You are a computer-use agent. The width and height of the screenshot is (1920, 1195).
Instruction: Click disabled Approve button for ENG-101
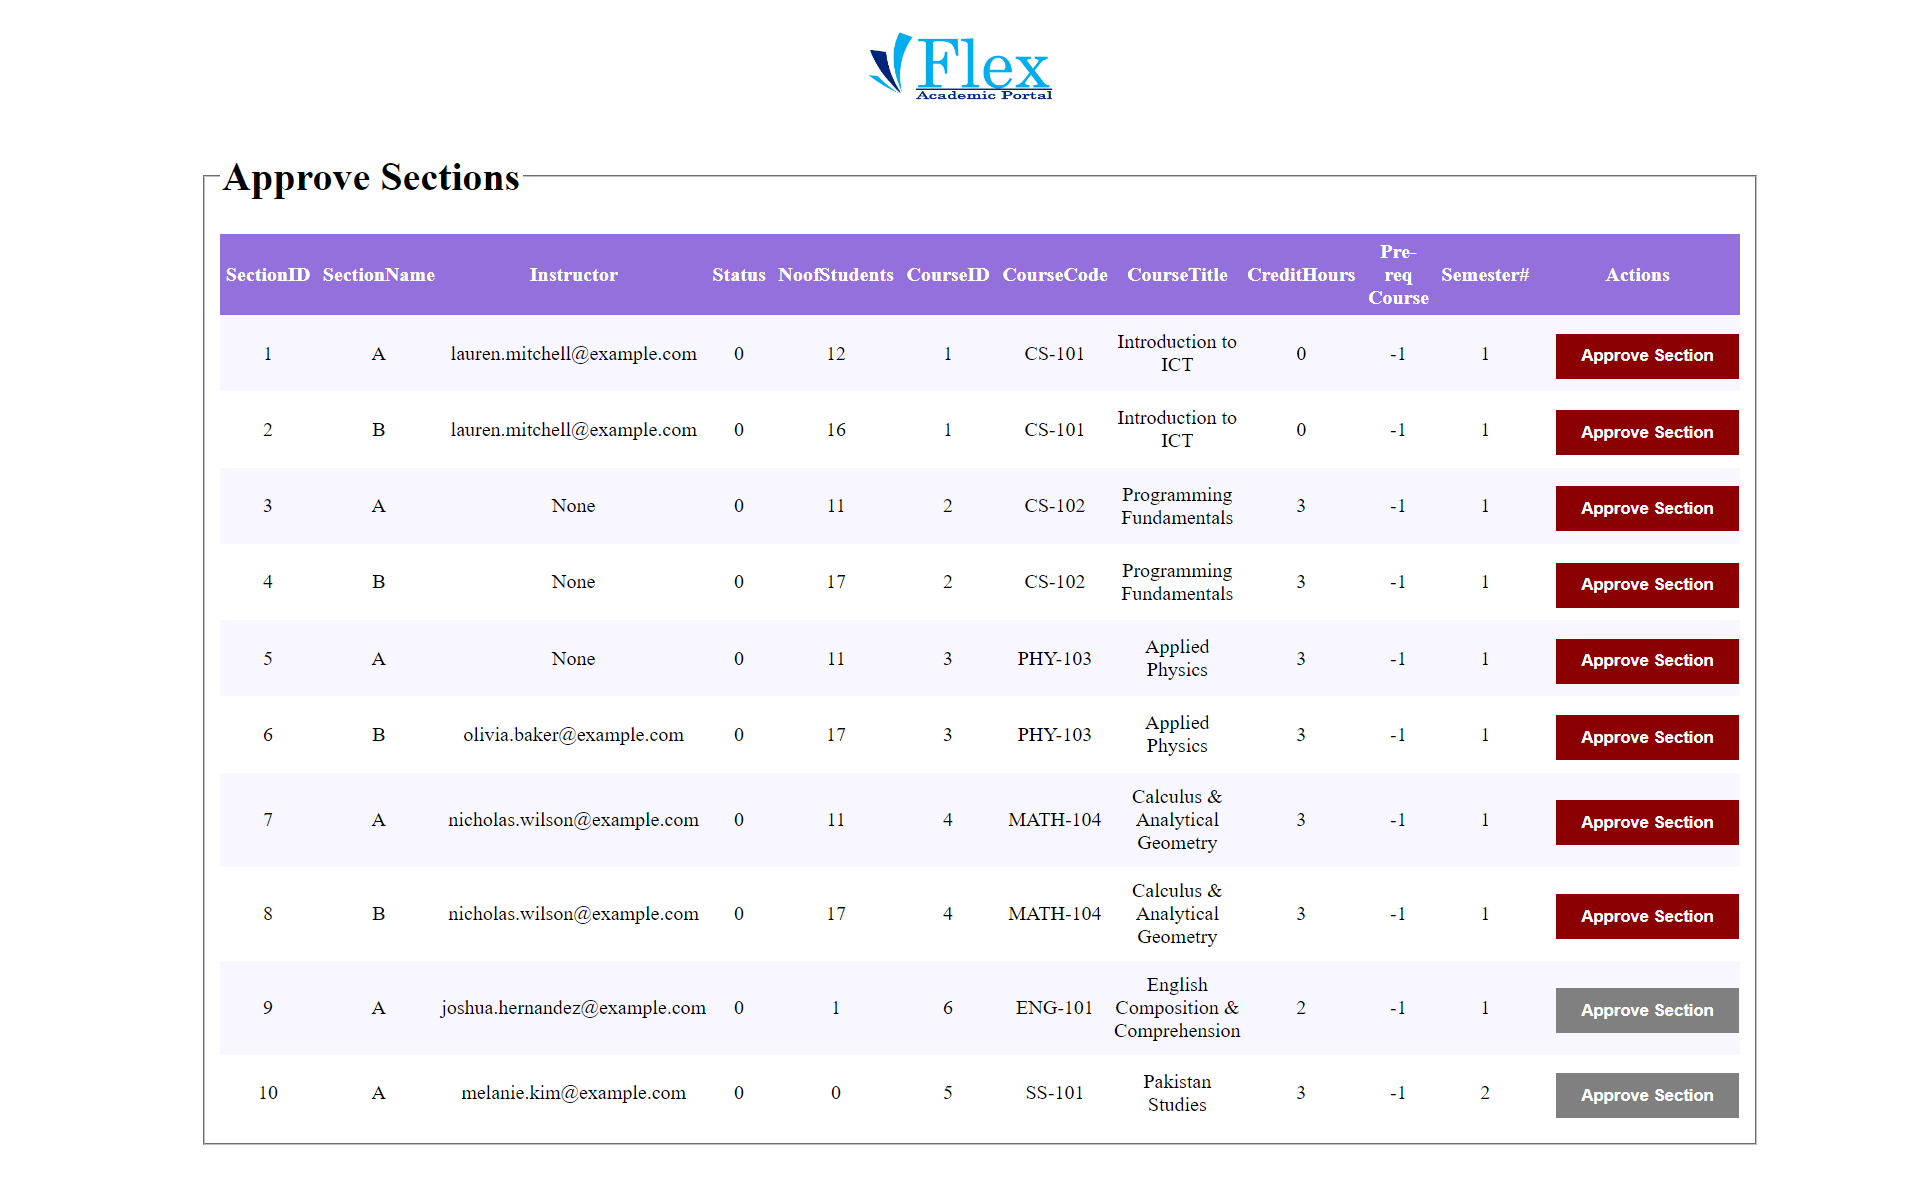(x=1646, y=1010)
